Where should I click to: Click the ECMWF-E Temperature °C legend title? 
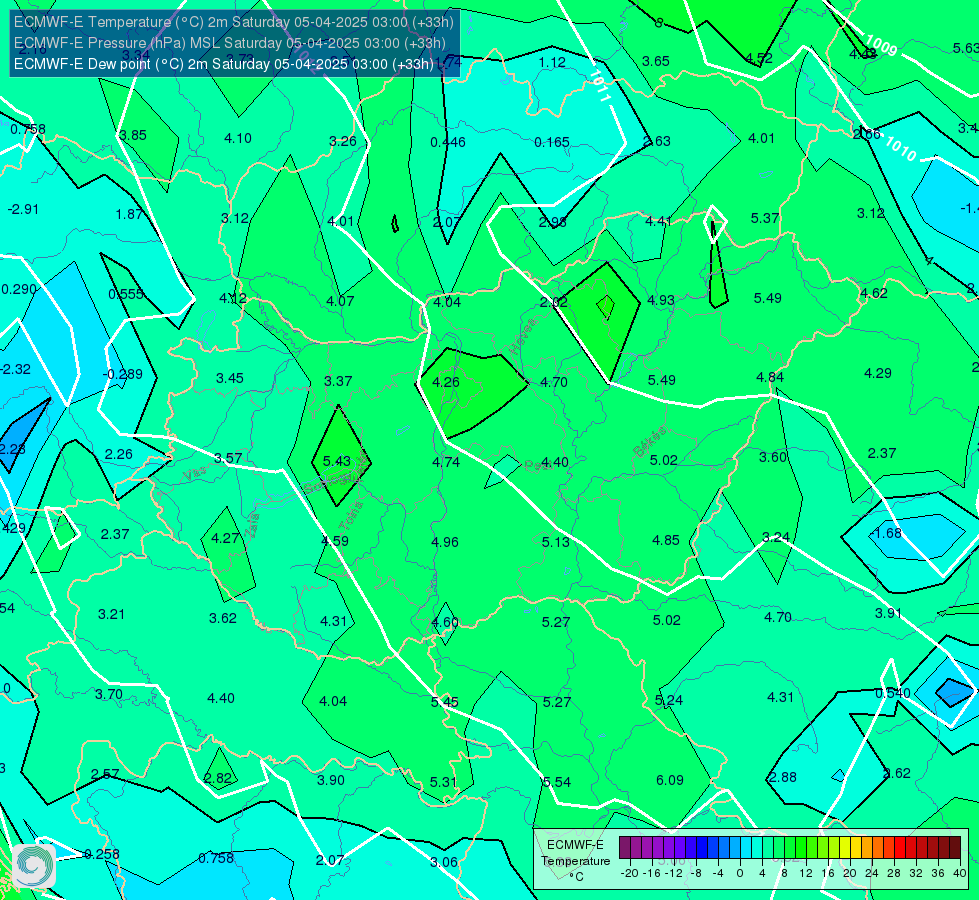[x=575, y=861]
